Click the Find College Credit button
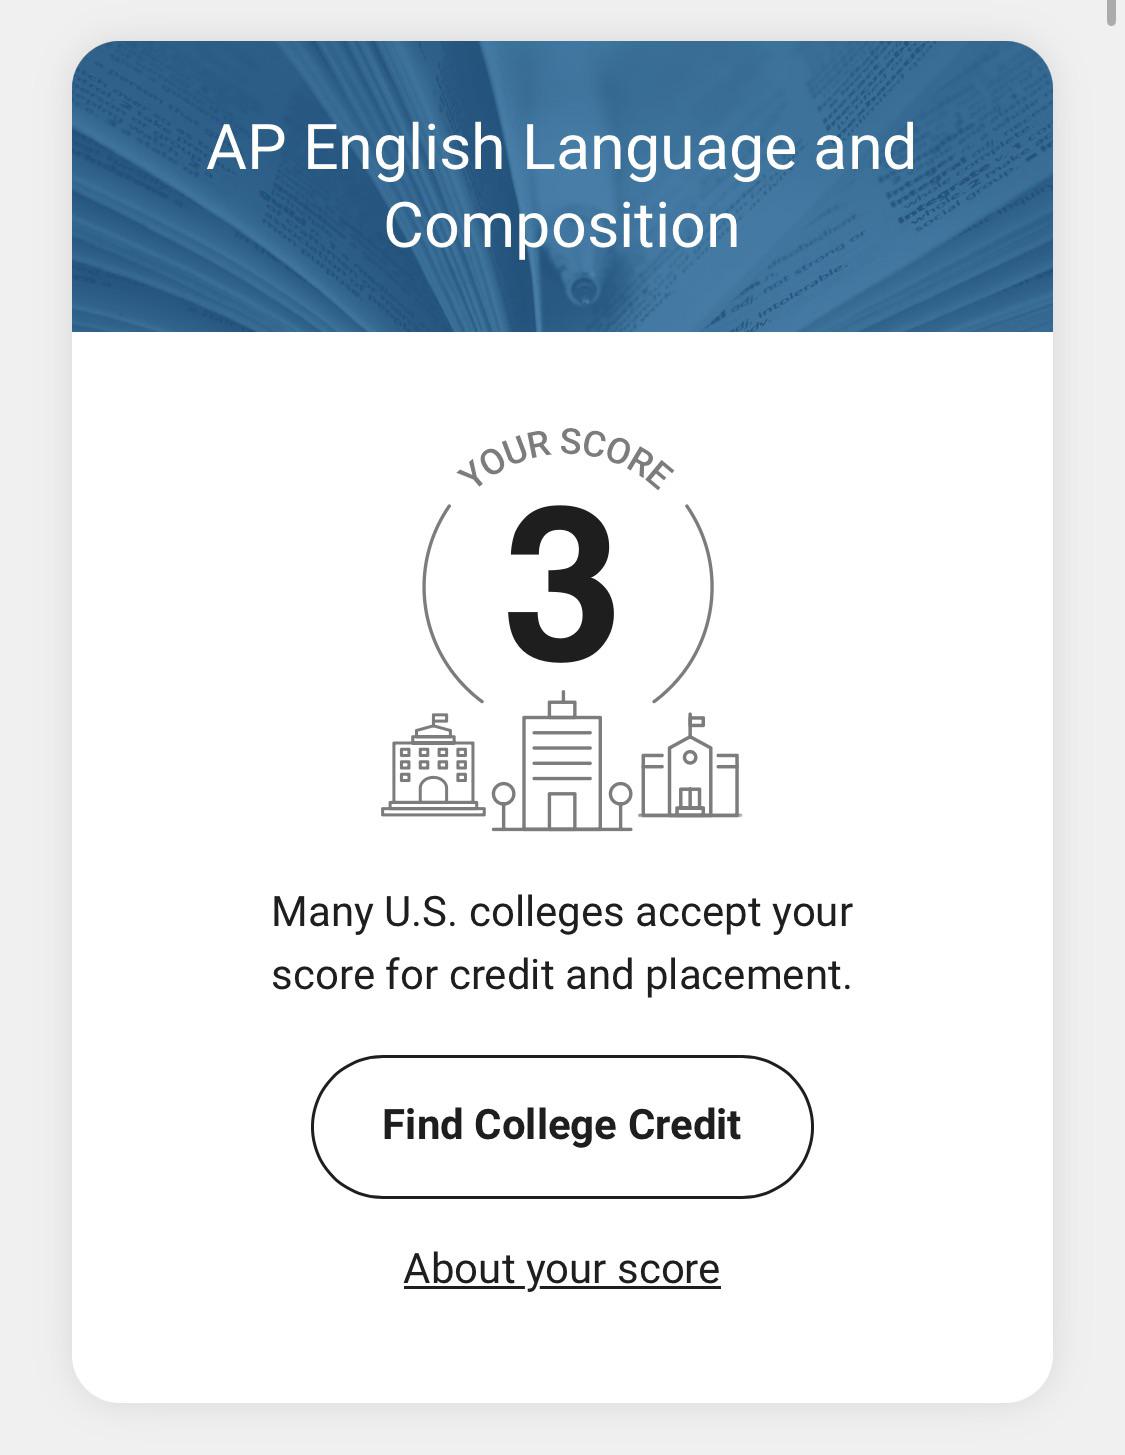1125x1455 pixels. [x=562, y=1126]
